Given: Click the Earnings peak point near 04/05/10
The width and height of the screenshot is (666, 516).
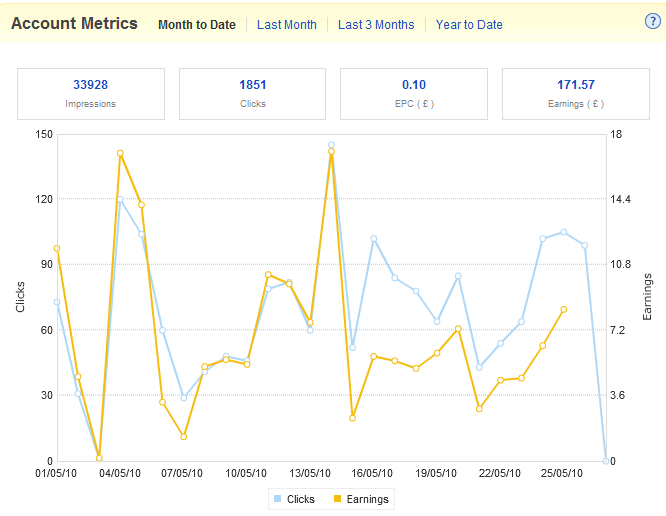Looking at the screenshot, I should [120, 153].
